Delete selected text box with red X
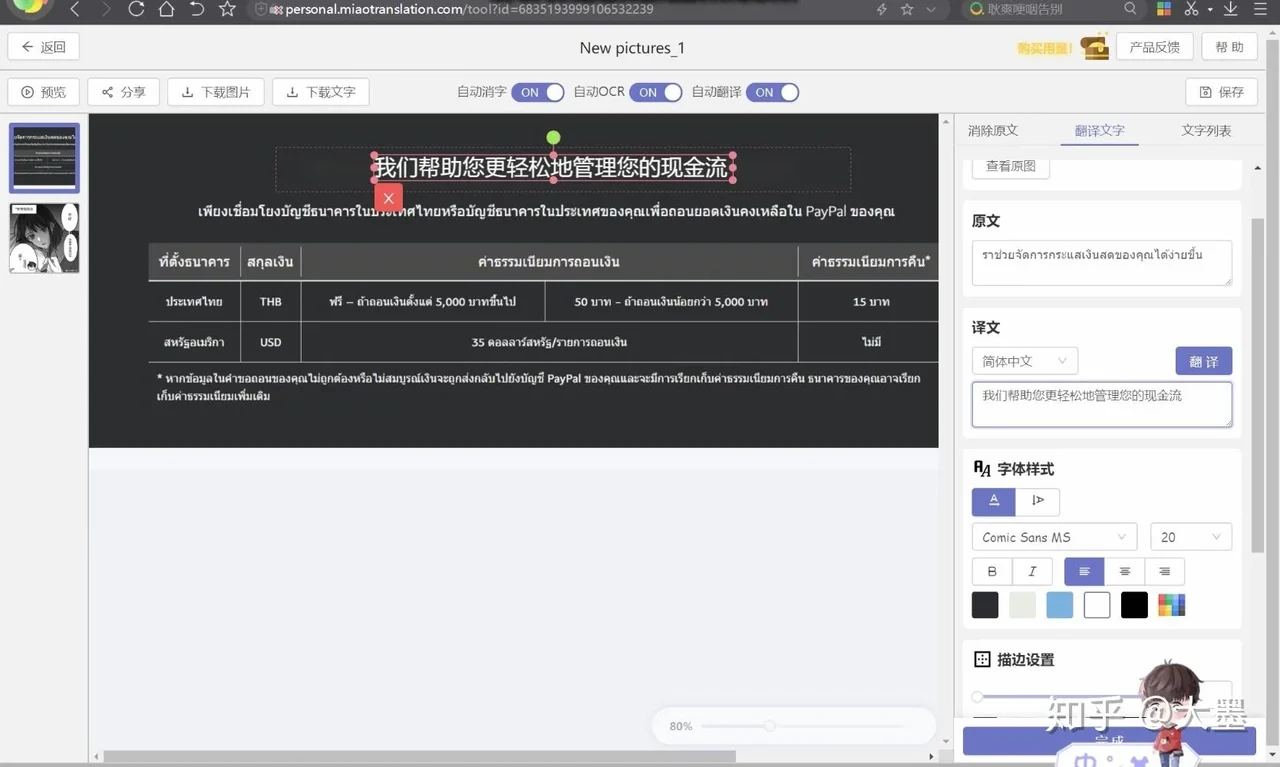This screenshot has height=767, width=1280. coord(388,198)
